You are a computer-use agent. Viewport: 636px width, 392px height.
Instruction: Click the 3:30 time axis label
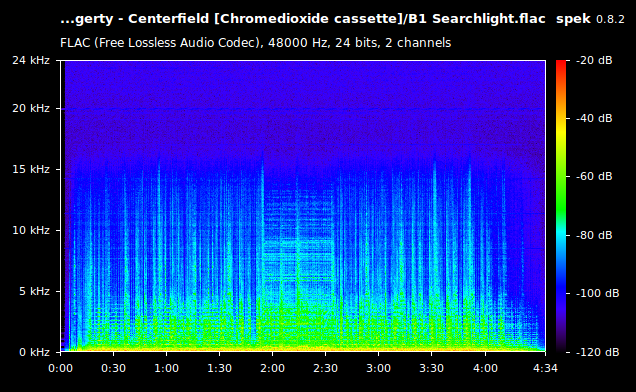click(x=432, y=368)
